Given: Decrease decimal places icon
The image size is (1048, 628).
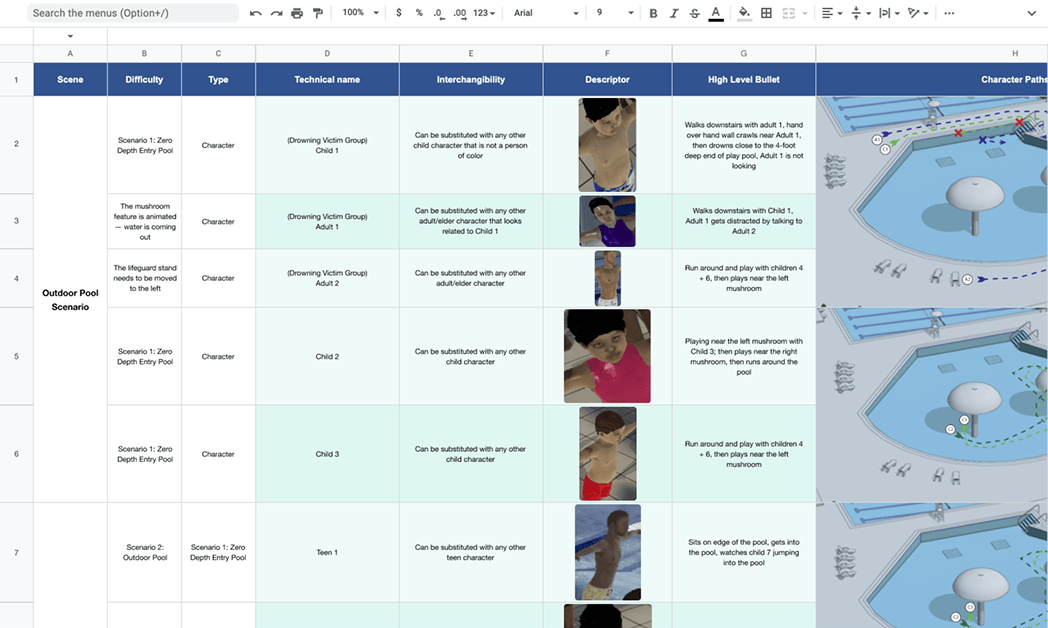Looking at the screenshot, I should point(438,13).
